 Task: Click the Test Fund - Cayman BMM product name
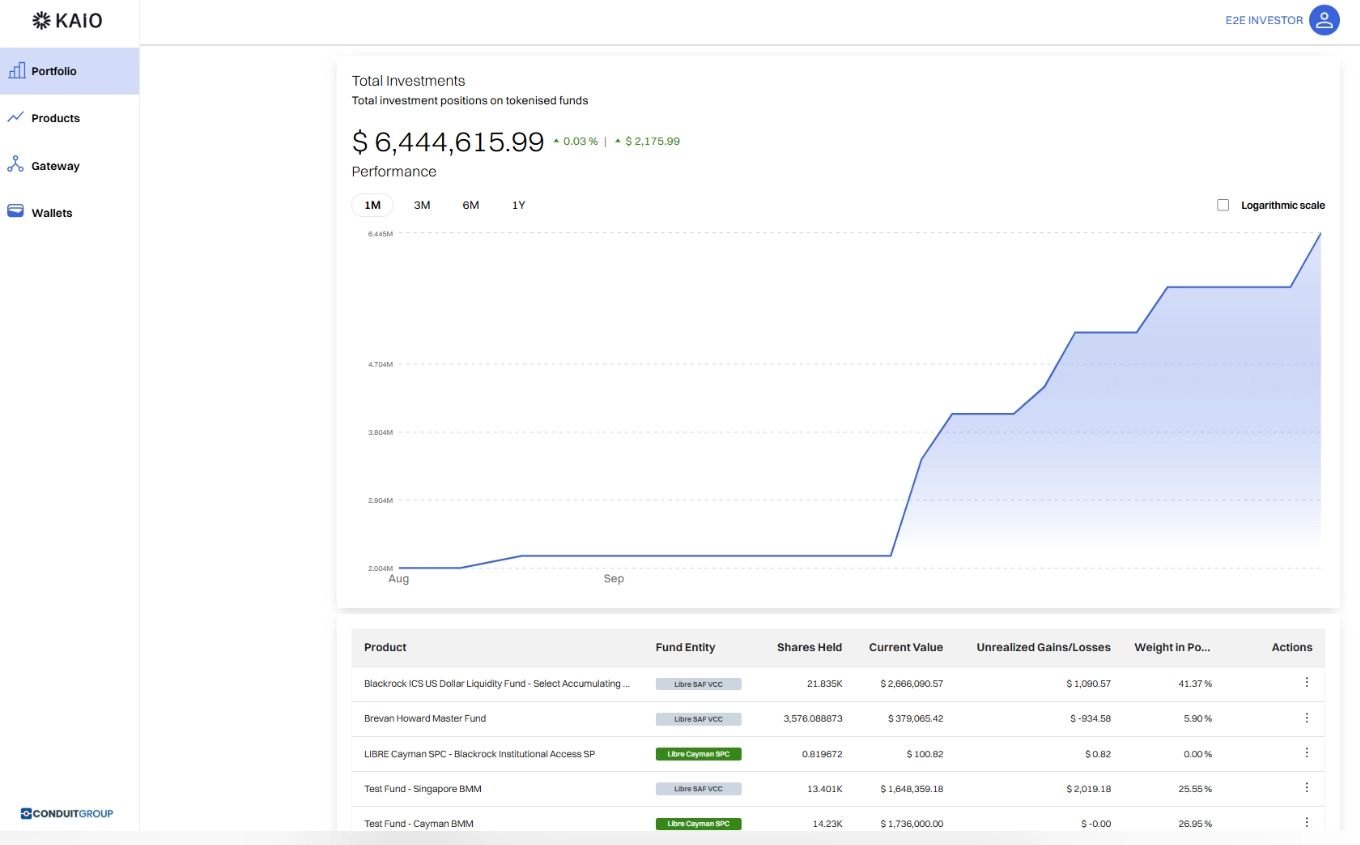(x=419, y=824)
